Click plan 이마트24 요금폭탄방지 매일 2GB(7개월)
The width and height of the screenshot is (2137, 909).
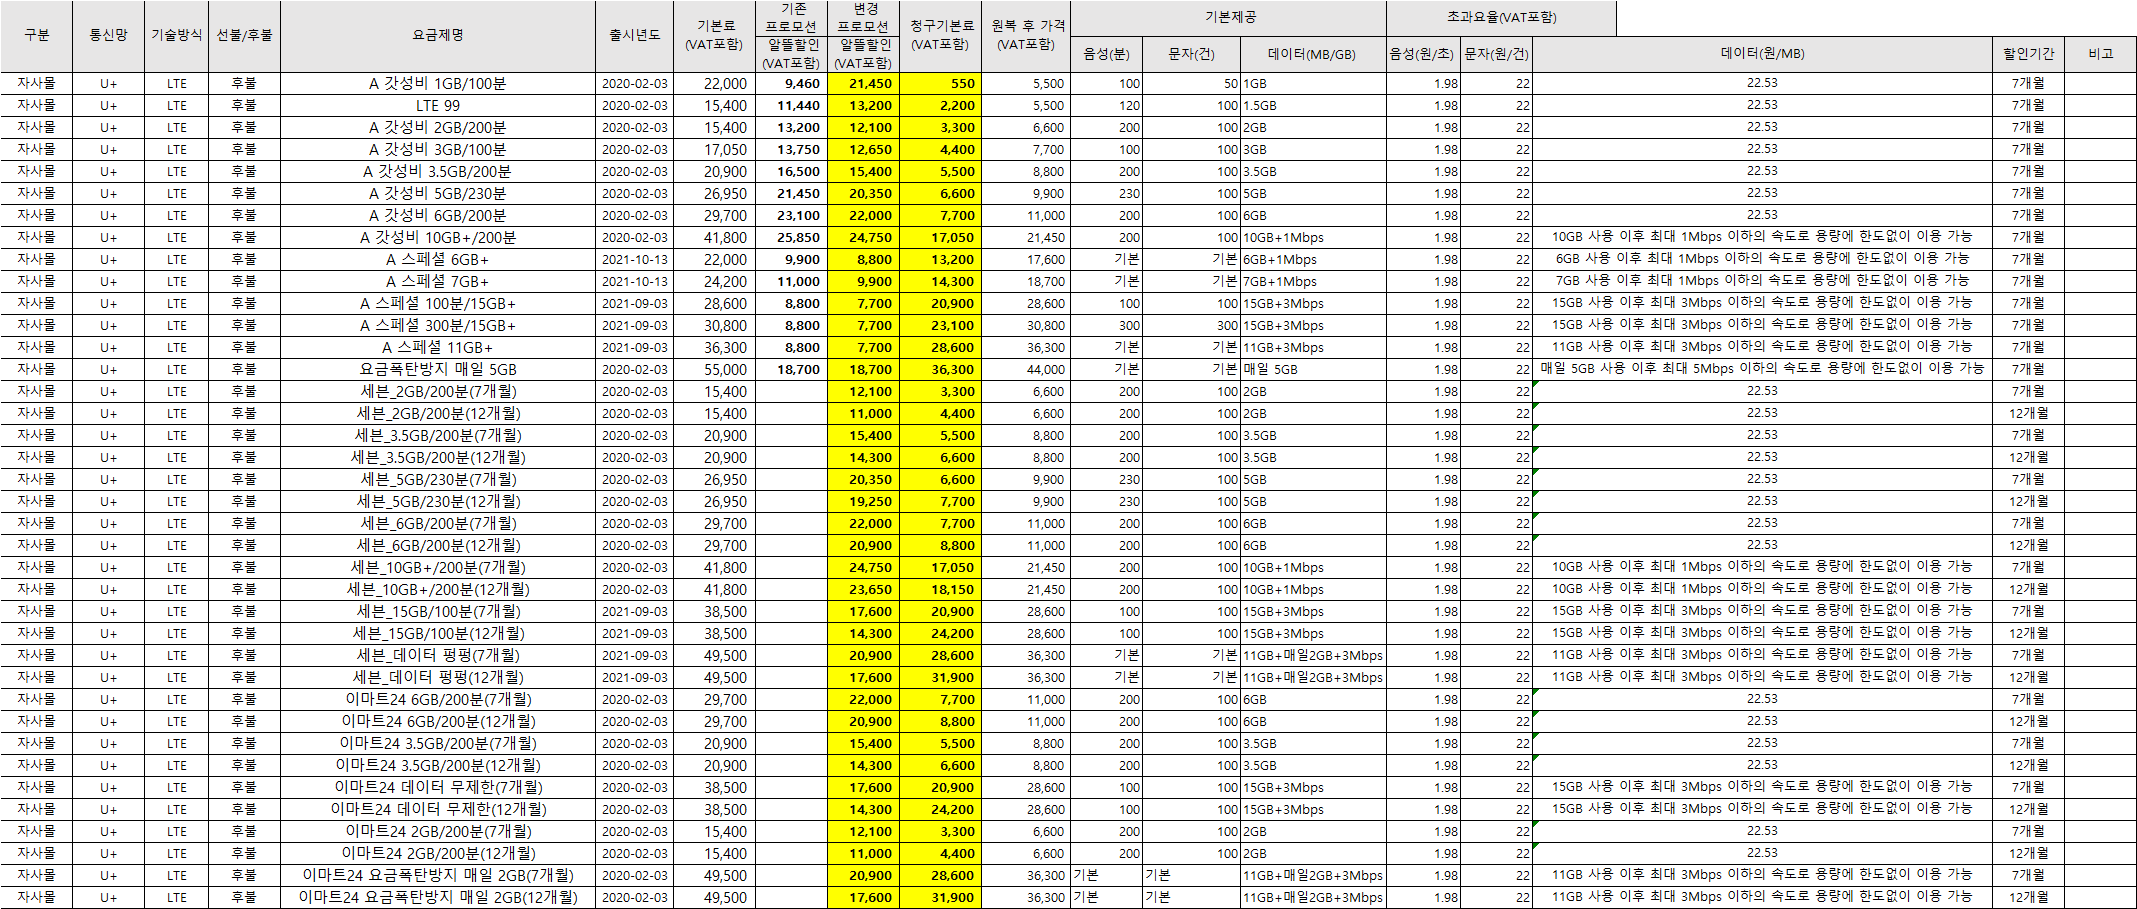point(438,876)
